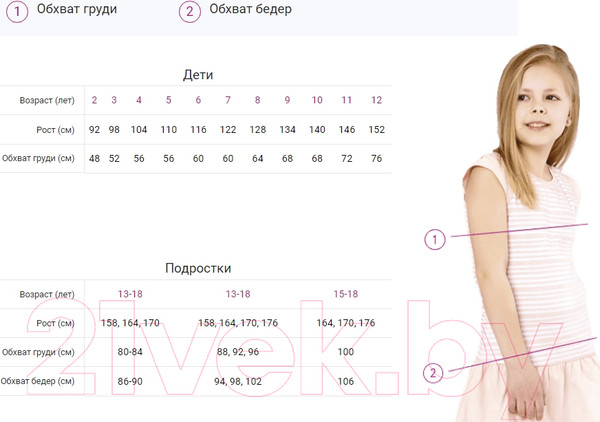Click the teen hip value 106
This screenshot has height=422, width=600.
tap(346, 381)
